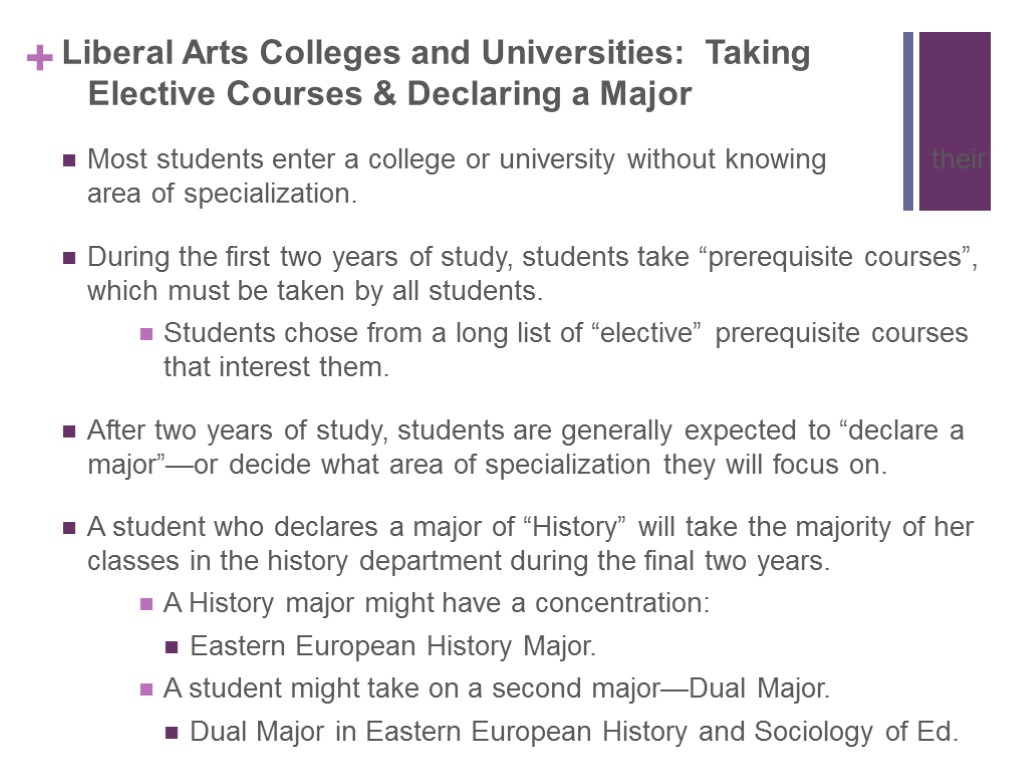
Task: Click the bullet before "After two years of study"
Action: click(69, 432)
